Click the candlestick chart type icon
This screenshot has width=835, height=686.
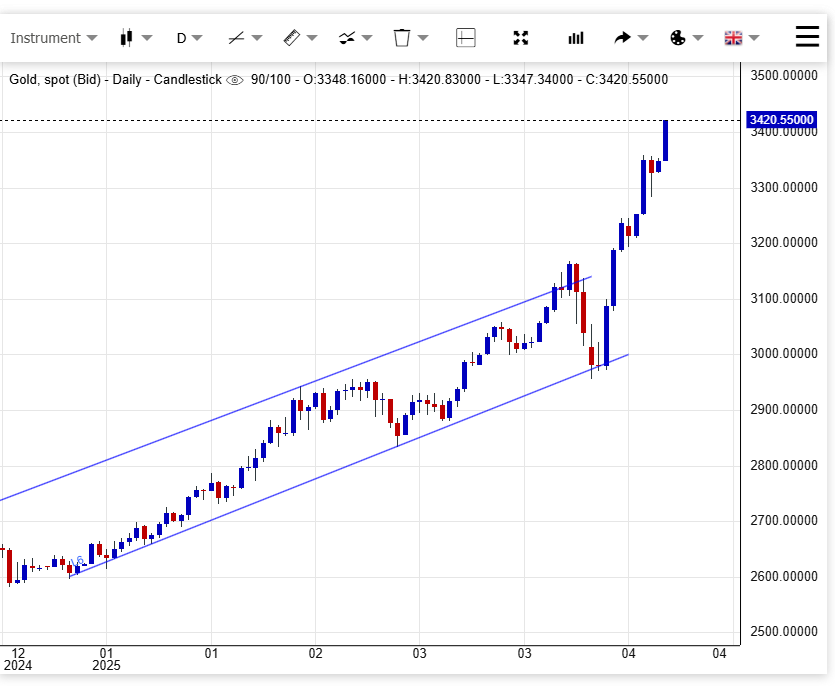pyautogui.click(x=126, y=38)
